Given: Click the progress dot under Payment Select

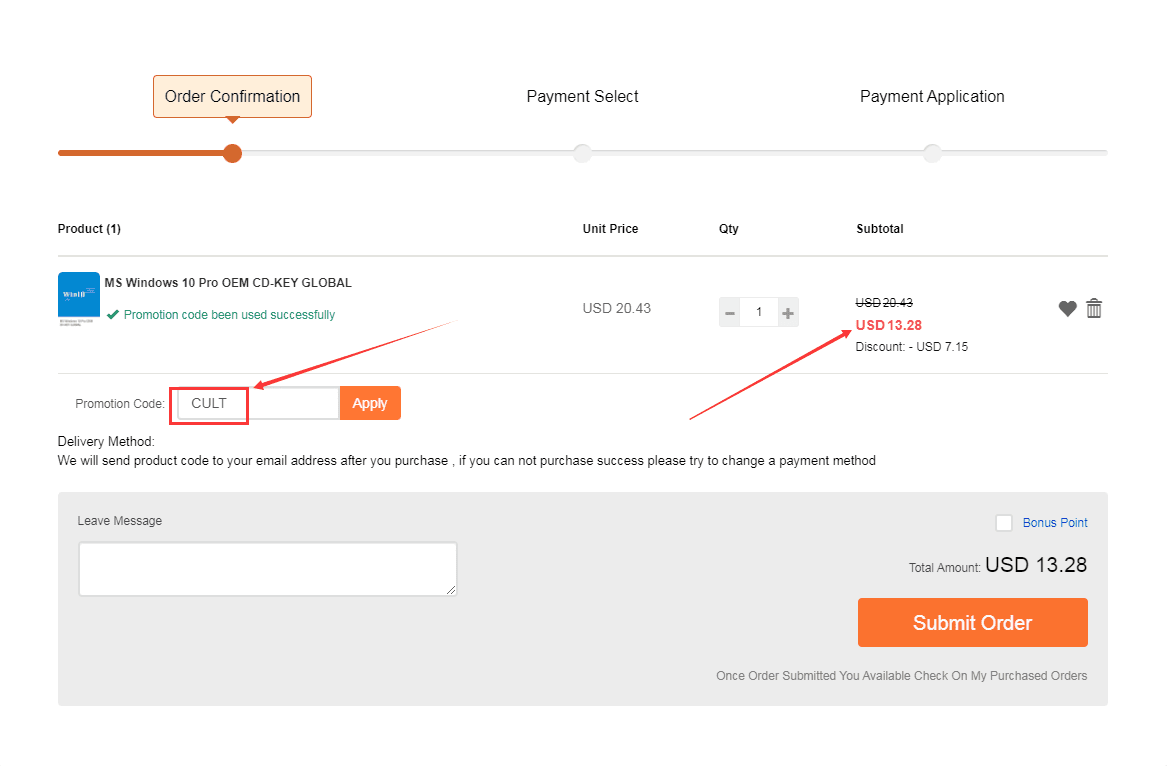Looking at the screenshot, I should [582, 153].
